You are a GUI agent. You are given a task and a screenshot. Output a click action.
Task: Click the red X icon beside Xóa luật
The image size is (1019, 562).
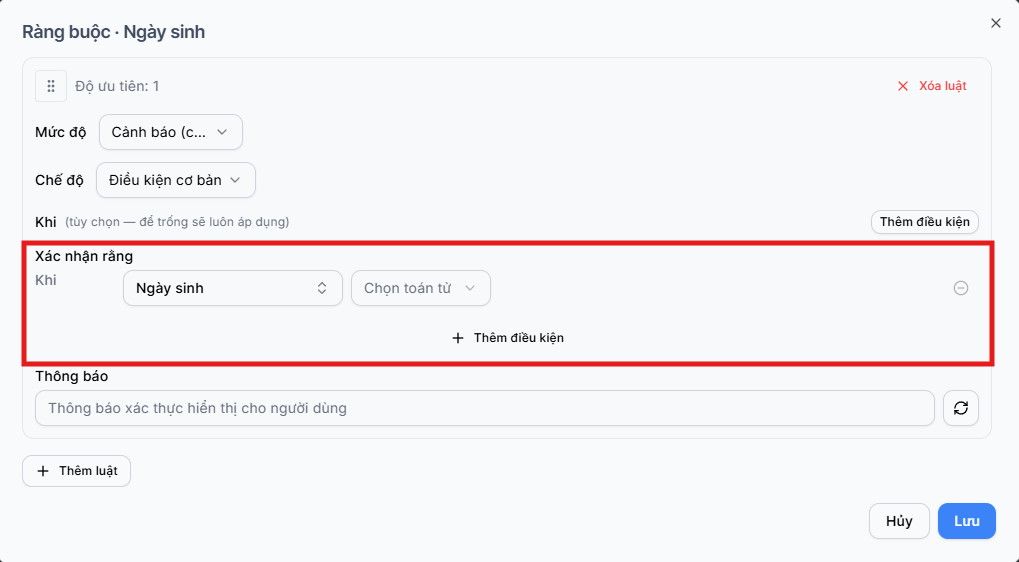pyautogui.click(x=903, y=86)
